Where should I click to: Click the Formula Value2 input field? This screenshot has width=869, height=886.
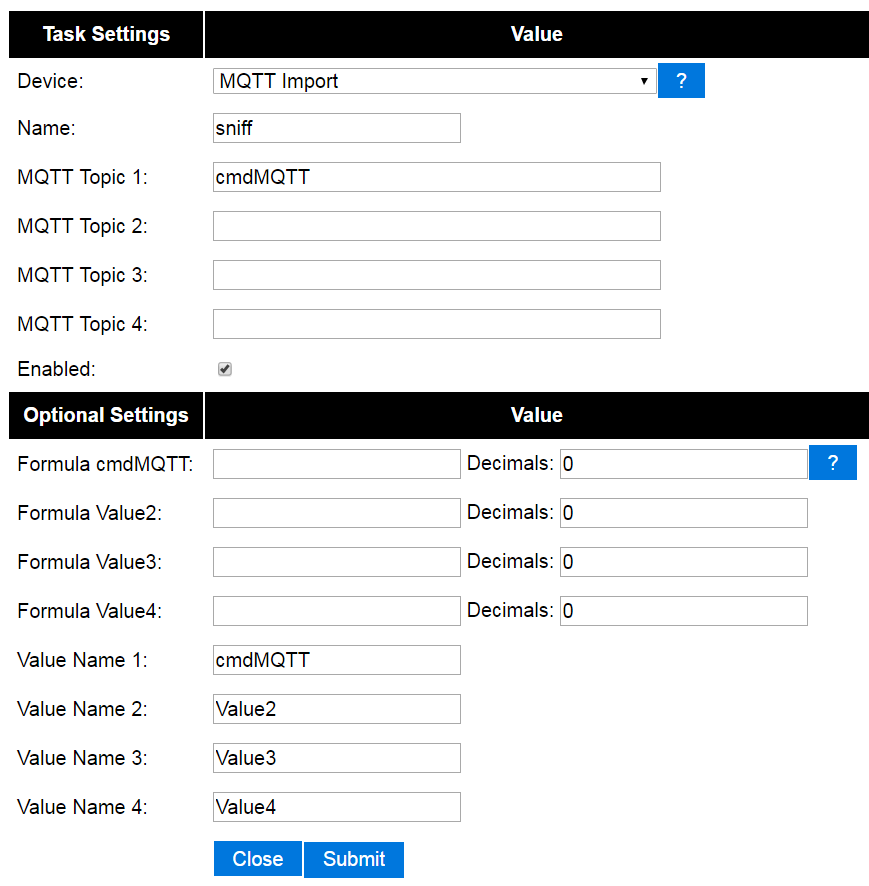(x=337, y=513)
